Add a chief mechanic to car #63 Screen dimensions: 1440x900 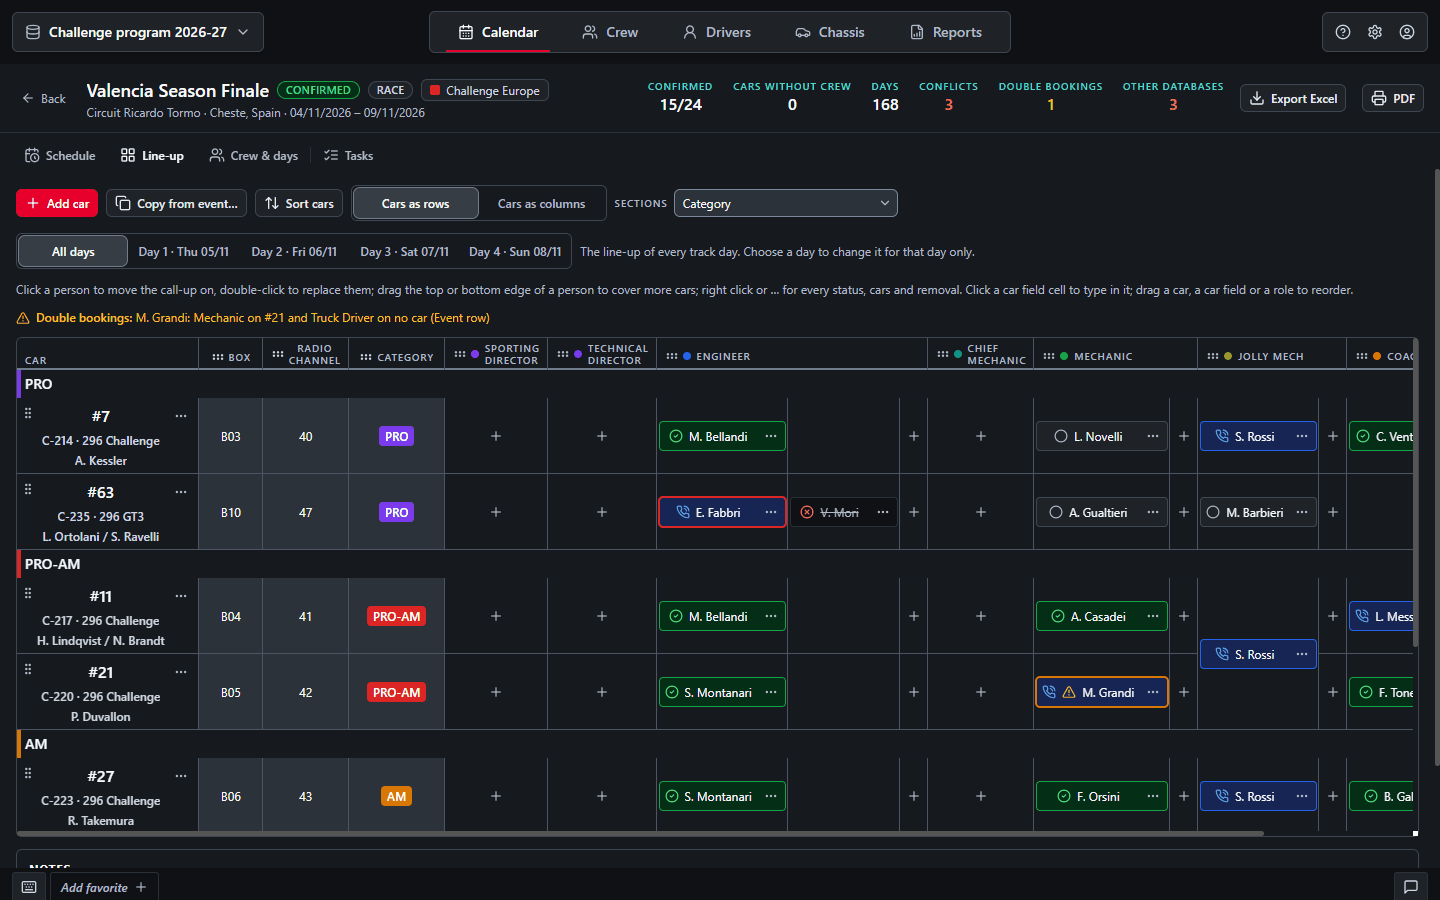point(981,512)
